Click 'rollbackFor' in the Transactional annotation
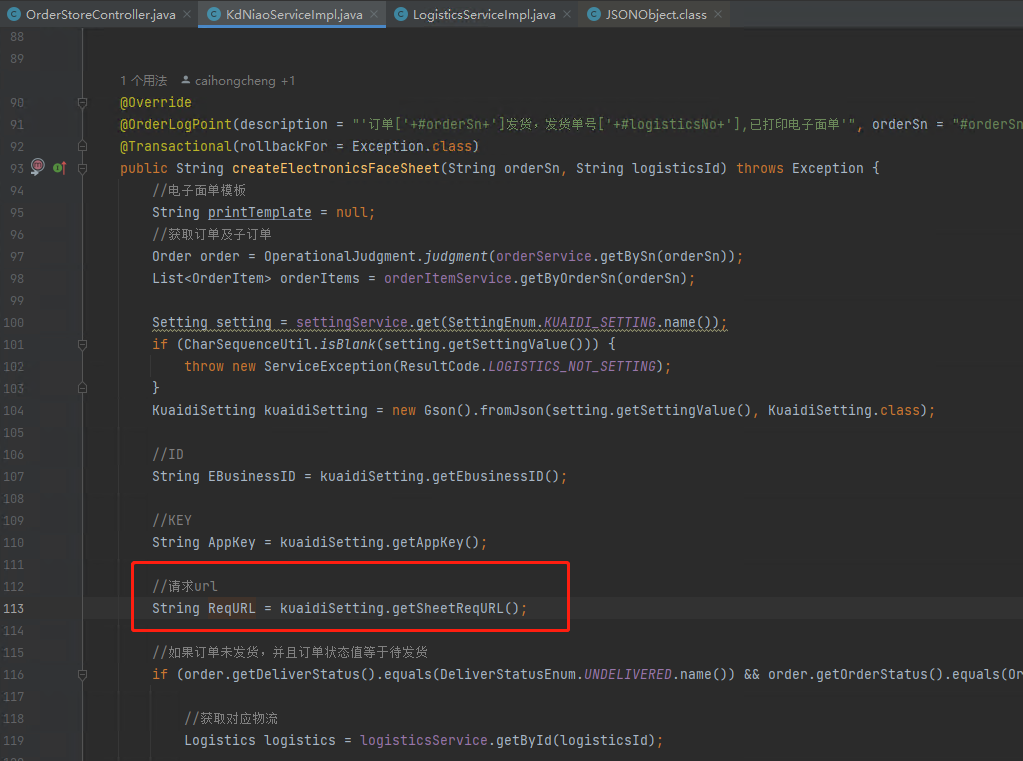The image size is (1023, 761). (x=284, y=146)
